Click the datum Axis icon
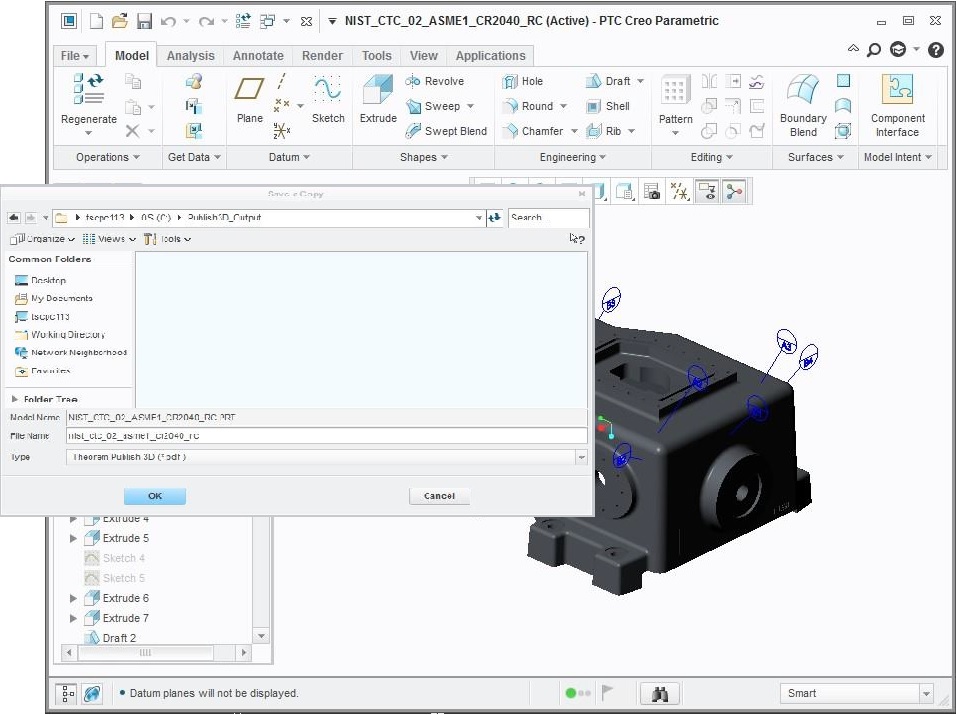 (x=281, y=82)
